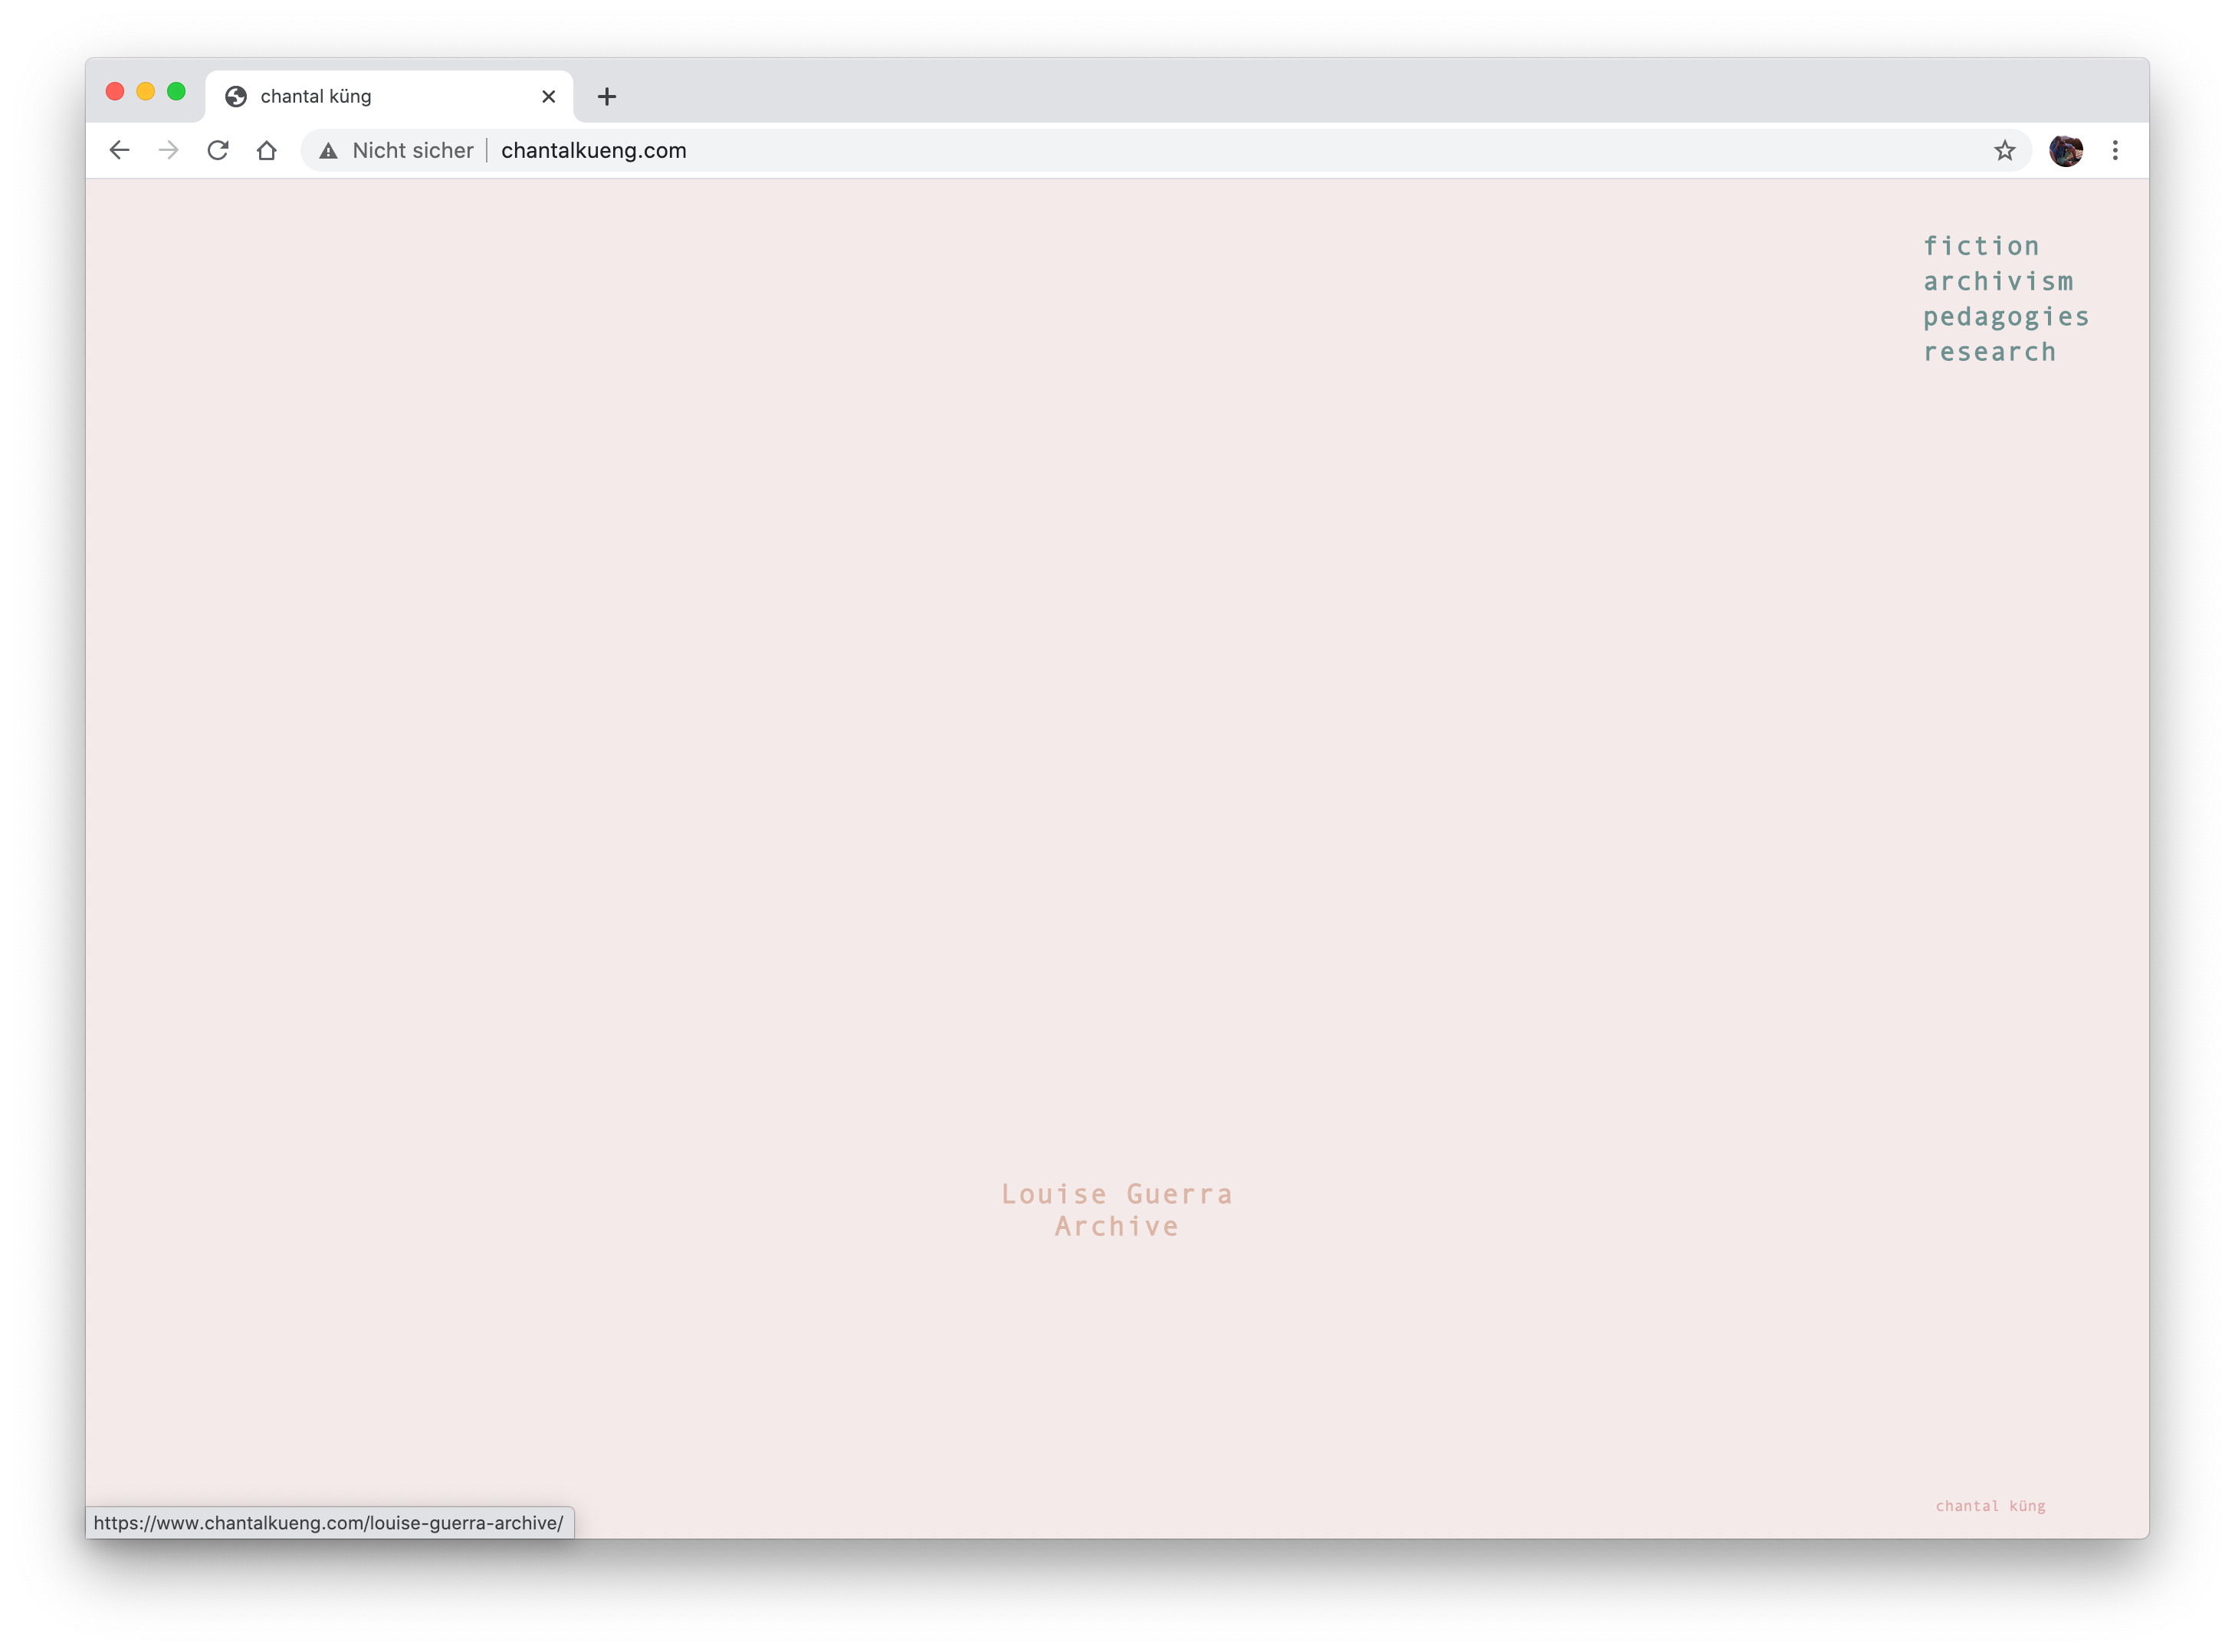
Task: Open the 'fiction' menu link
Action: (1980, 246)
